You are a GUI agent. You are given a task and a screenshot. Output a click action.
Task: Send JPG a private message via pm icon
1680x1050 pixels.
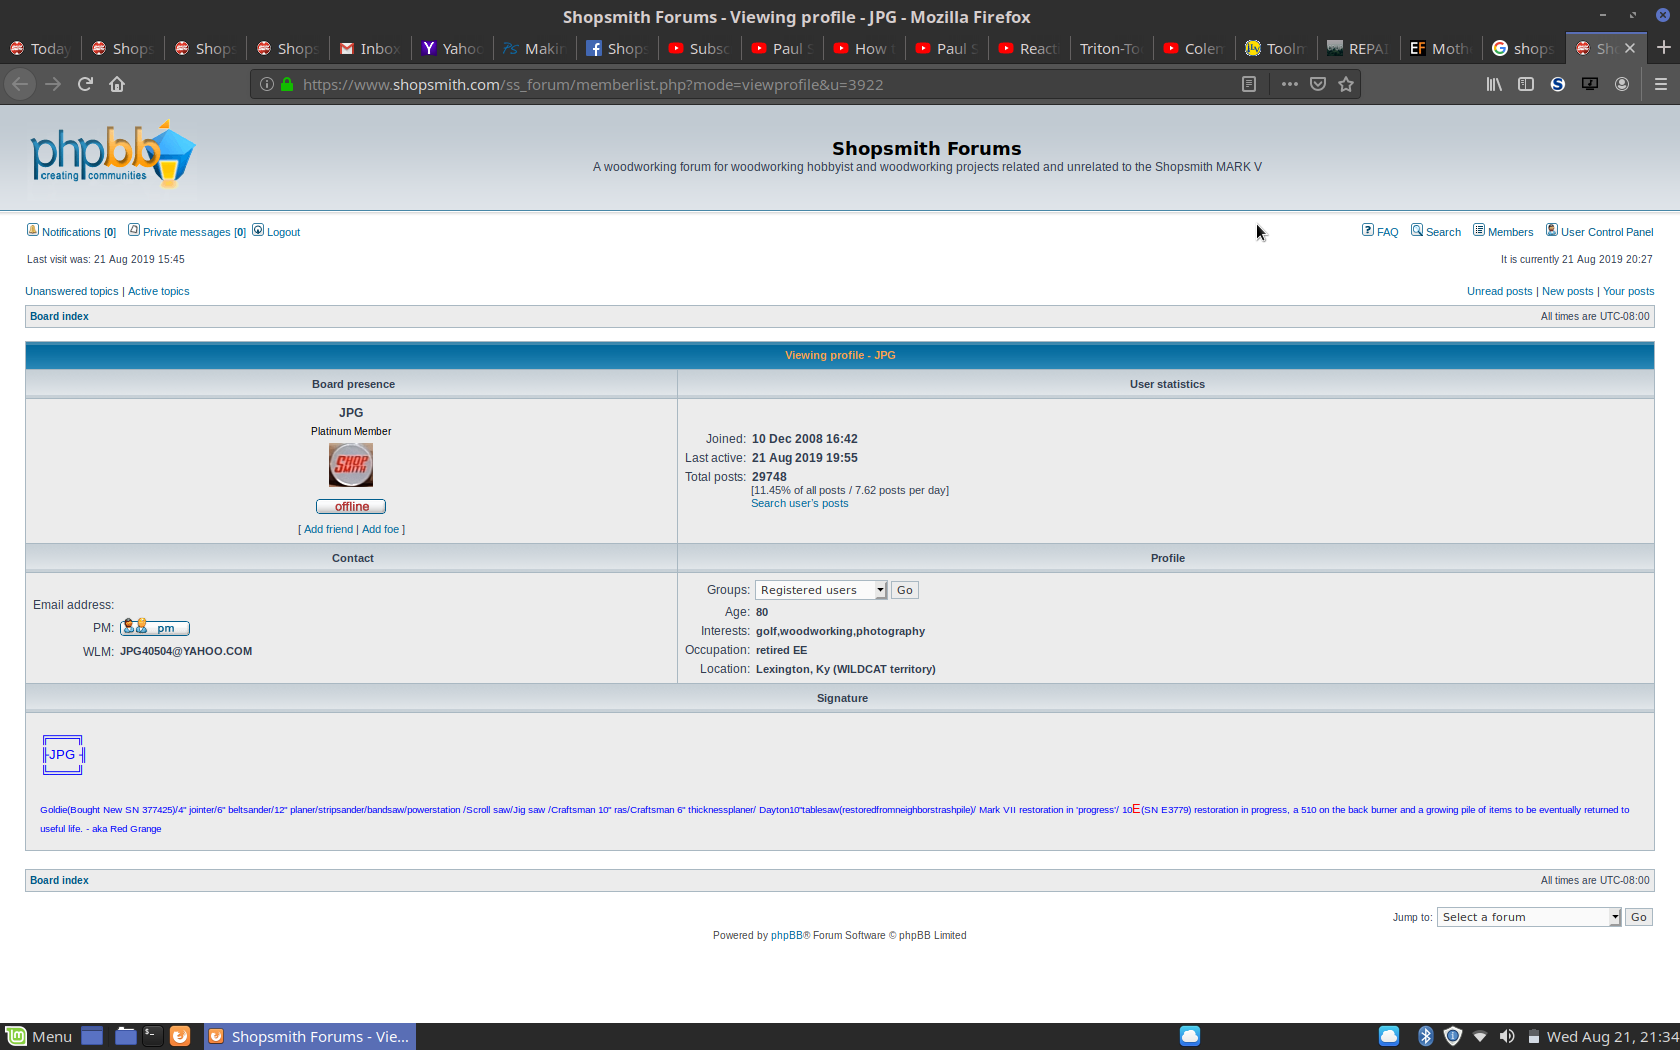(155, 628)
